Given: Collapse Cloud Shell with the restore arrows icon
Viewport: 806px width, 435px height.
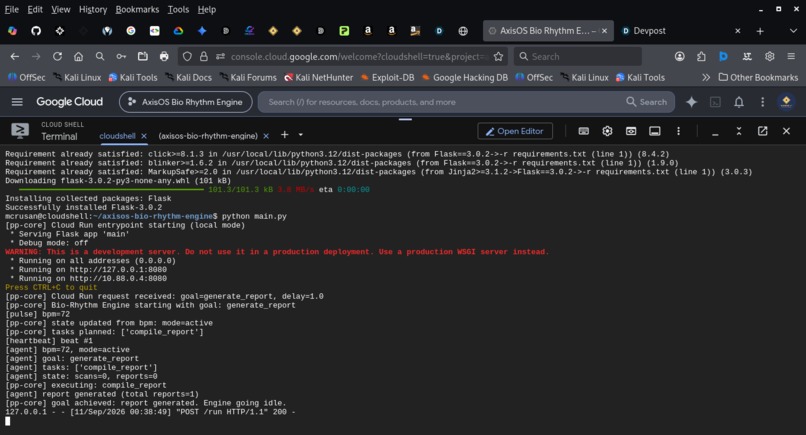Looking at the screenshot, I should click(x=739, y=131).
